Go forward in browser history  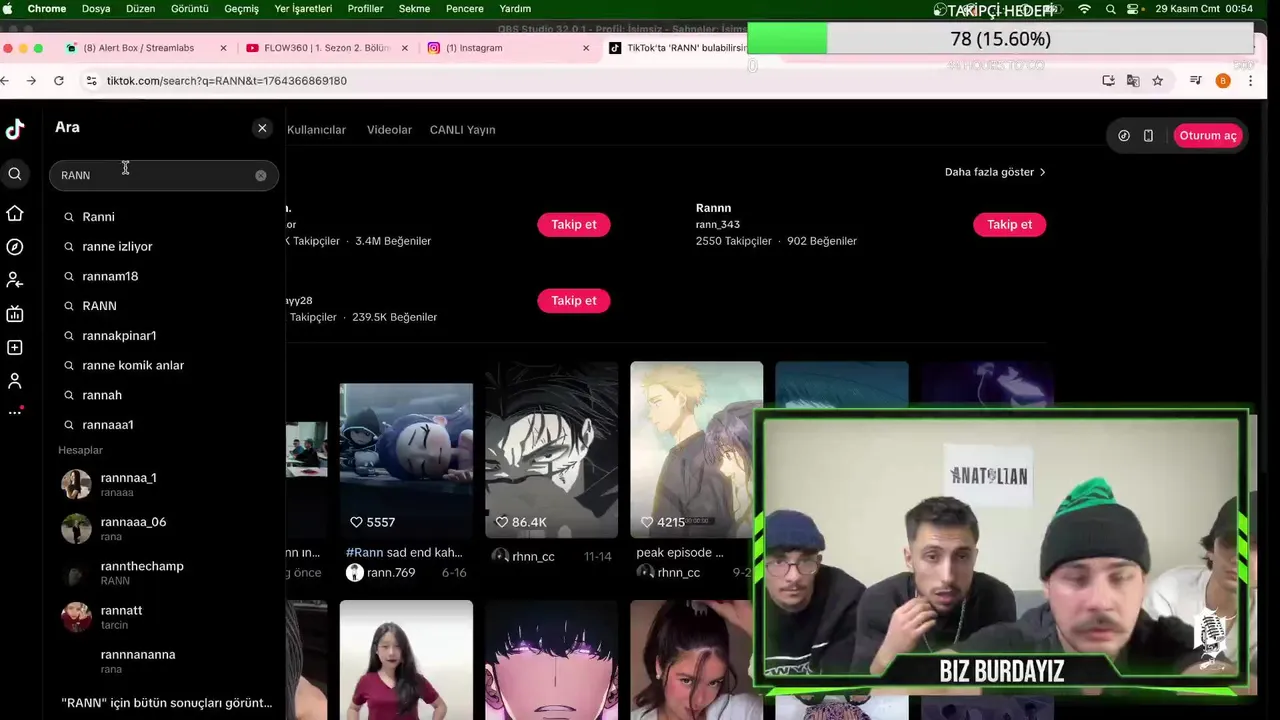click(x=32, y=81)
